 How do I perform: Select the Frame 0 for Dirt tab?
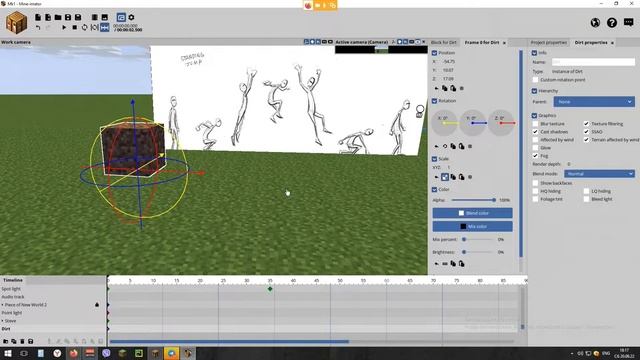pos(482,42)
